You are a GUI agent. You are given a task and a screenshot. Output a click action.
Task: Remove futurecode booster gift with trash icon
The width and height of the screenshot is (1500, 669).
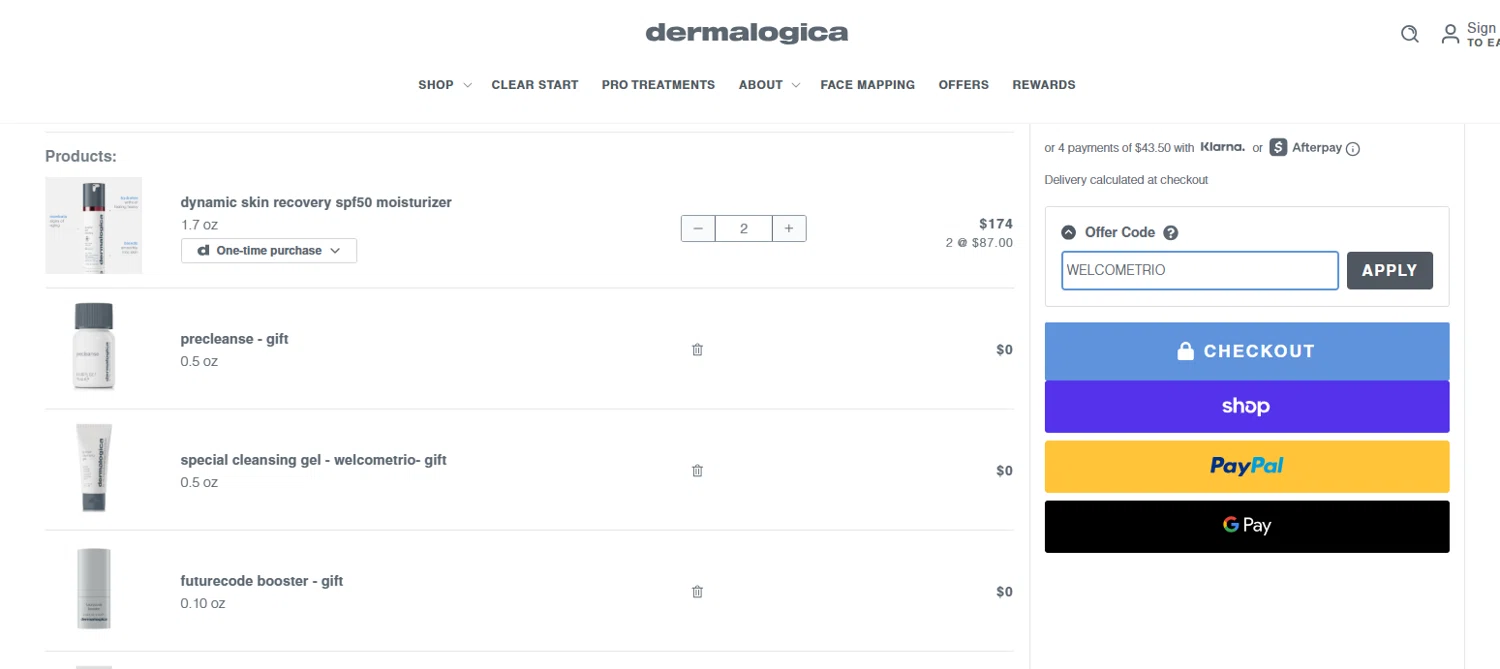point(697,591)
